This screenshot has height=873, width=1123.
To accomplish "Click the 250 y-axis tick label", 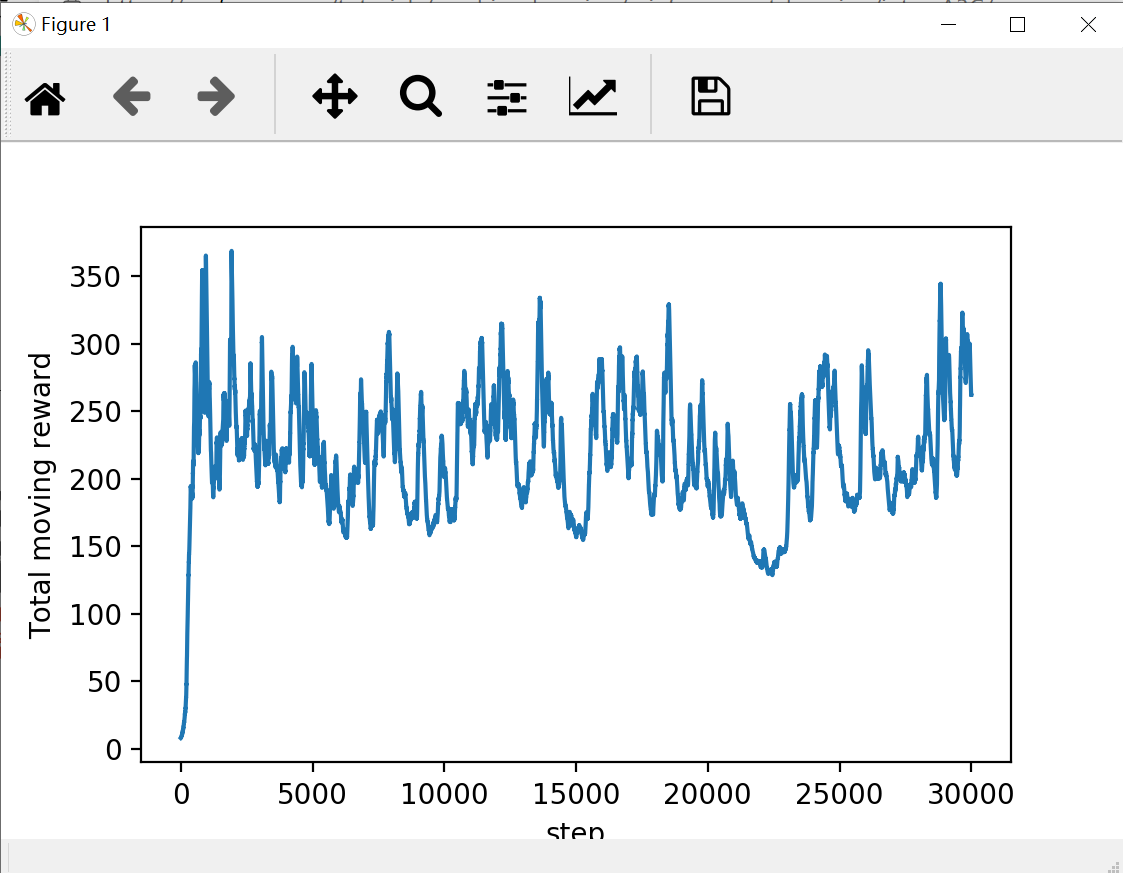I will pos(95,412).
